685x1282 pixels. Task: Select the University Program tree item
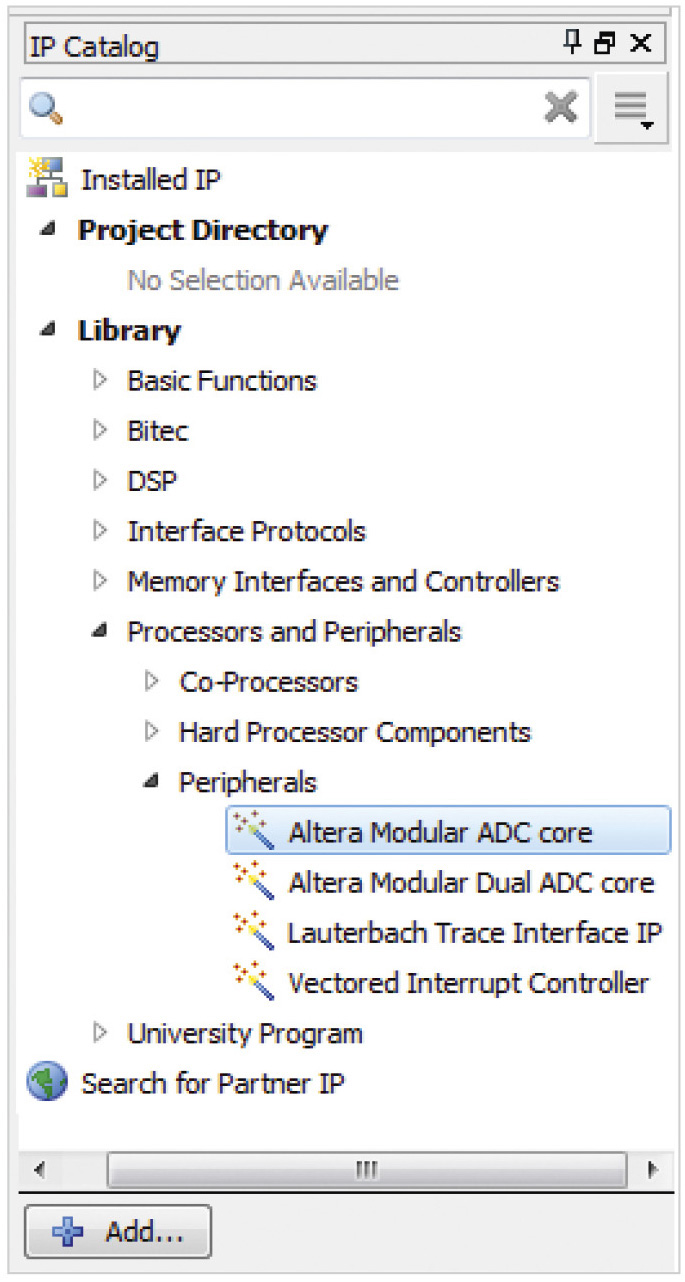click(x=244, y=1033)
